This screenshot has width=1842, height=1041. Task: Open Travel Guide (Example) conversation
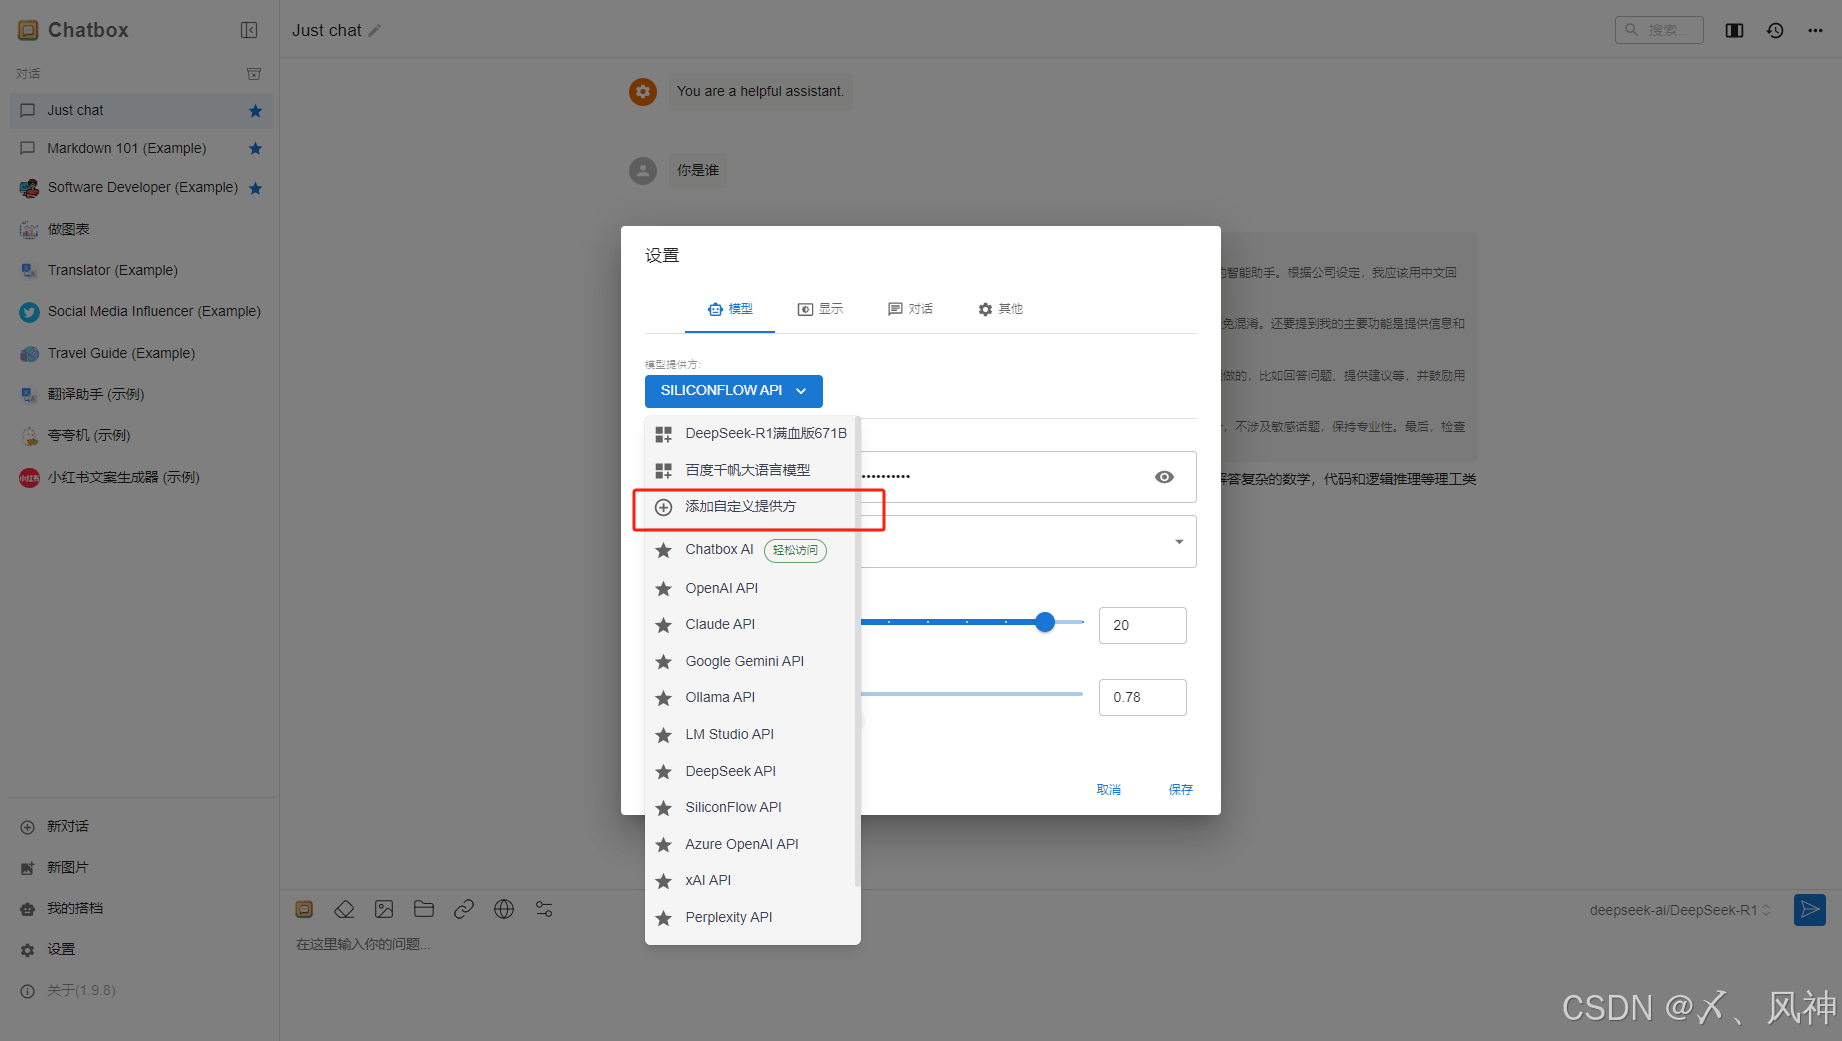[141, 353]
